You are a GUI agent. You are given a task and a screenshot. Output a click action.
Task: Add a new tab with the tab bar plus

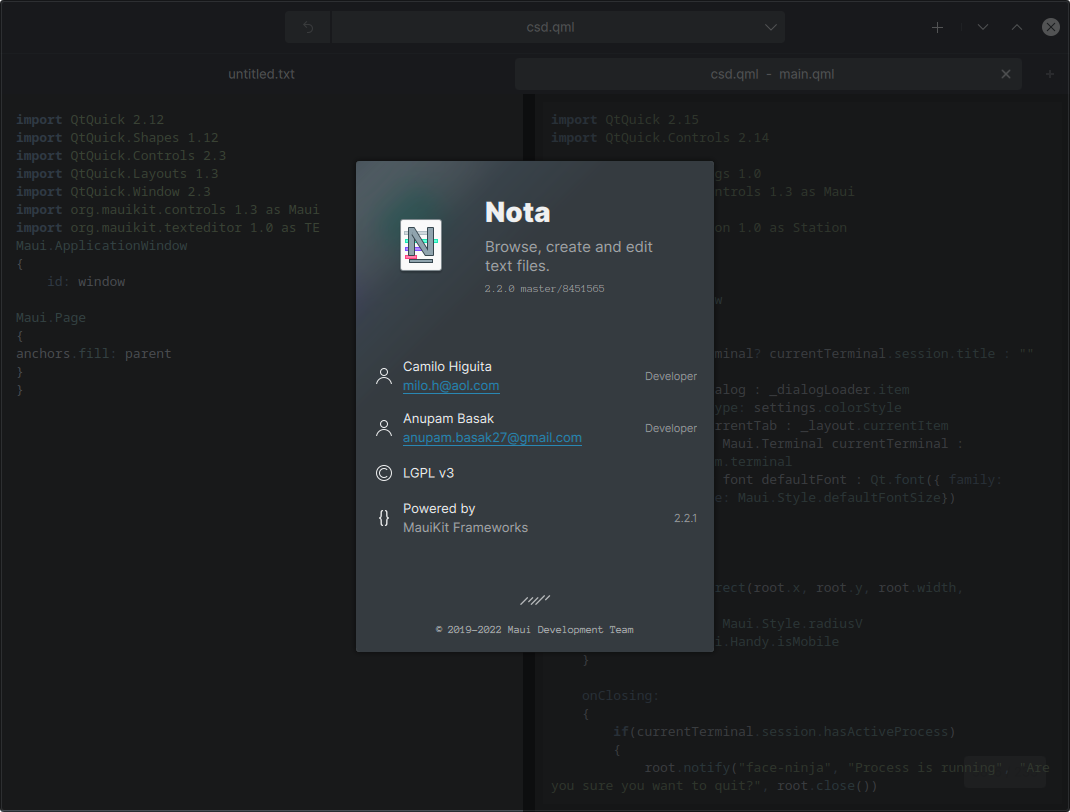tap(1050, 74)
